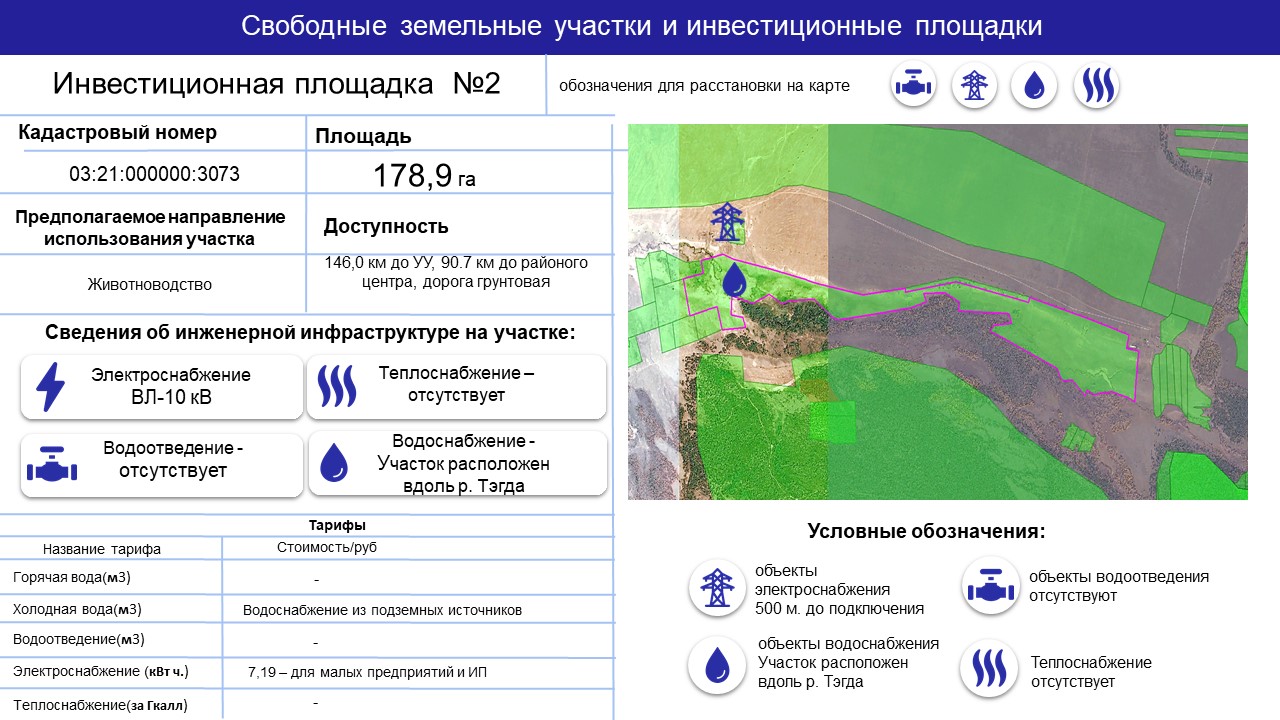Viewport: 1280px width, 720px height.
Task: Select the Животноводство cell
Action: tap(150, 284)
